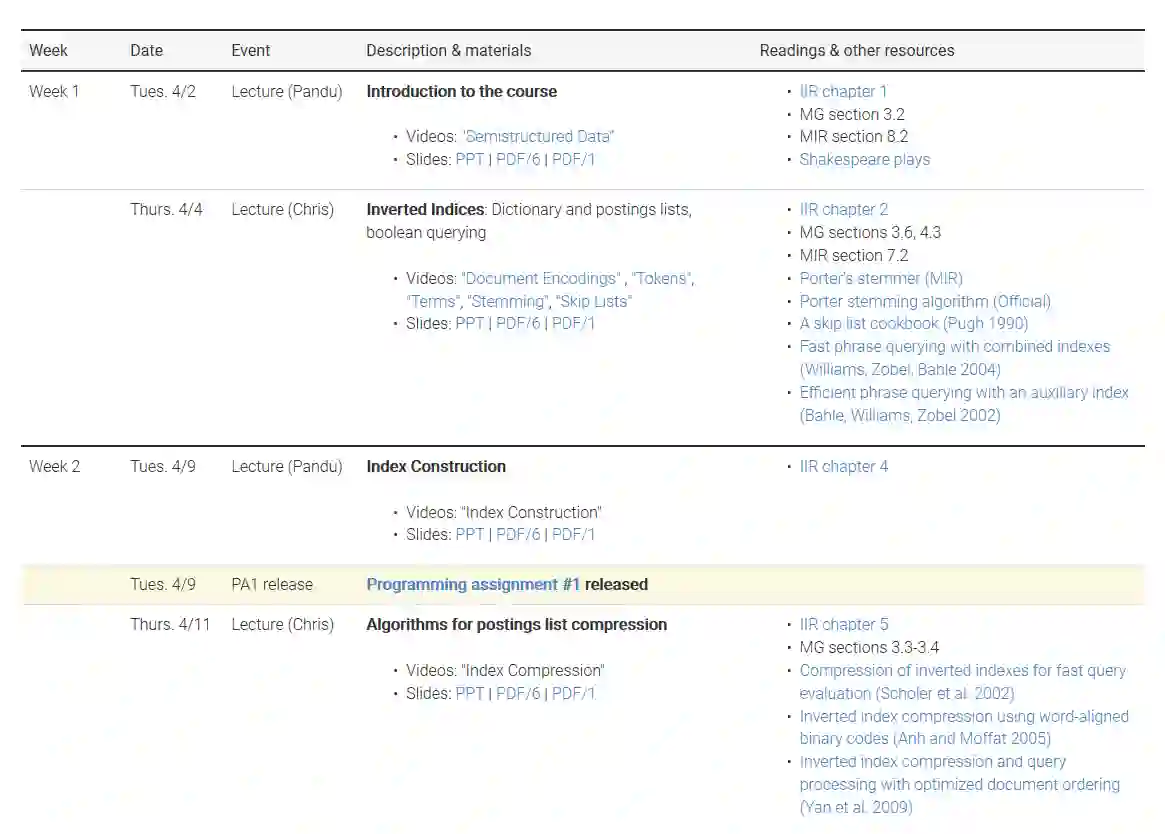Open Porter's stemmer (MIR) link
Screen dimensions: 1165x834
pos(881,278)
